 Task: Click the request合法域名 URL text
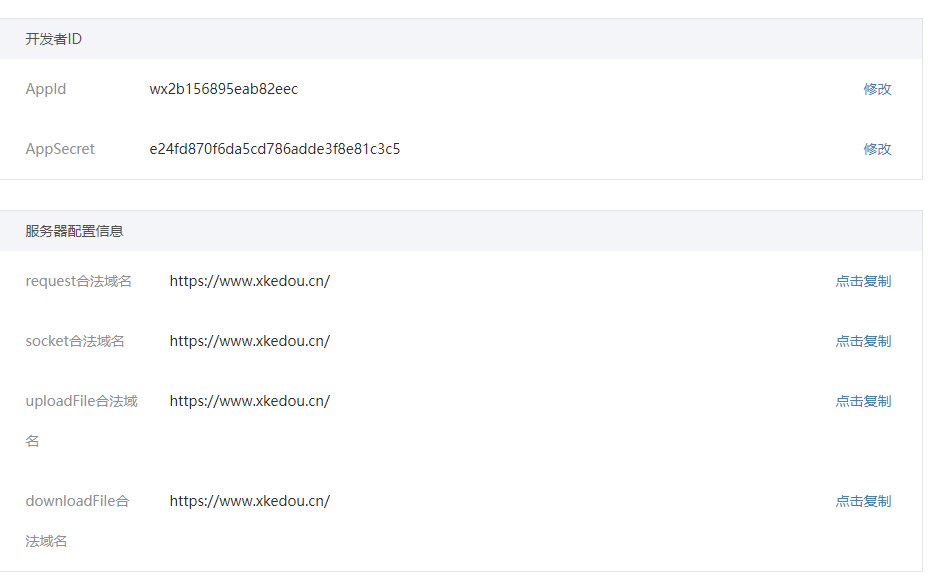click(x=250, y=281)
